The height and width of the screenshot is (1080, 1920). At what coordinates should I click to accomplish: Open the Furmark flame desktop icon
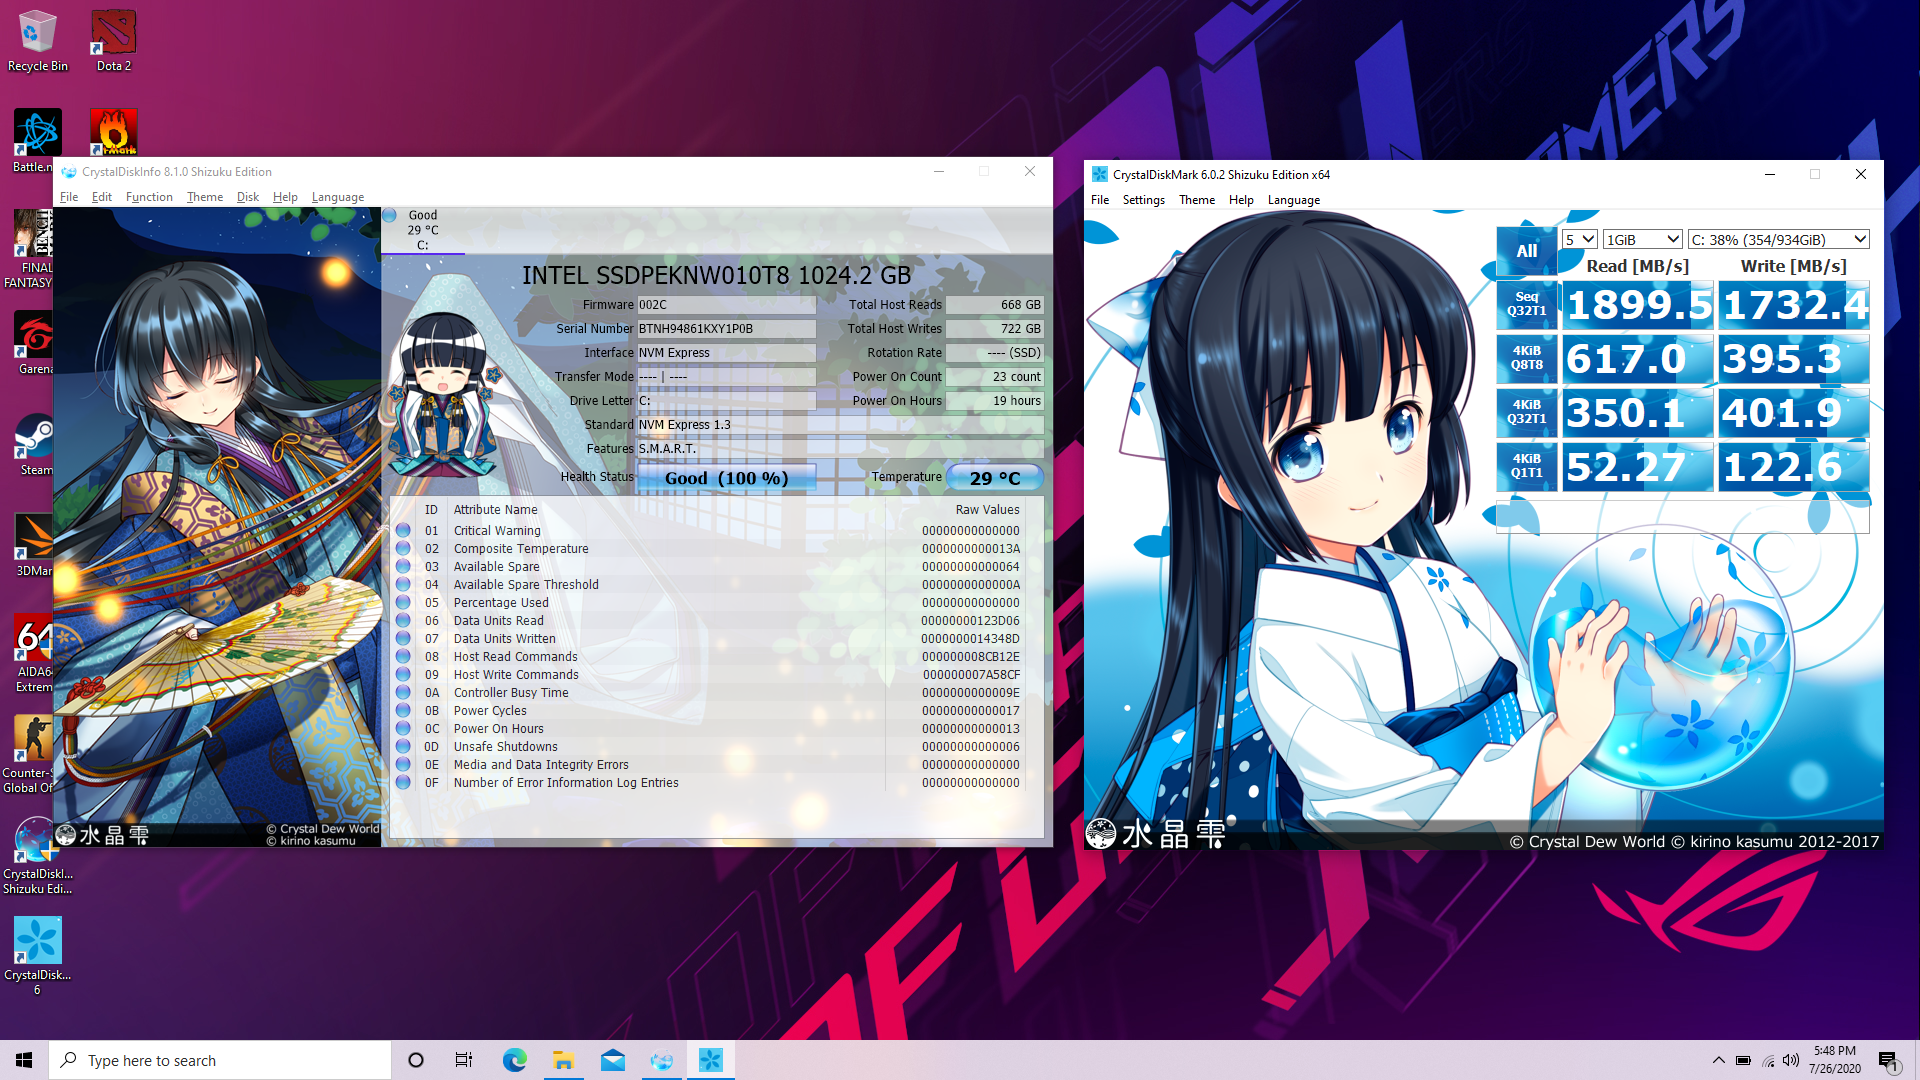113,132
